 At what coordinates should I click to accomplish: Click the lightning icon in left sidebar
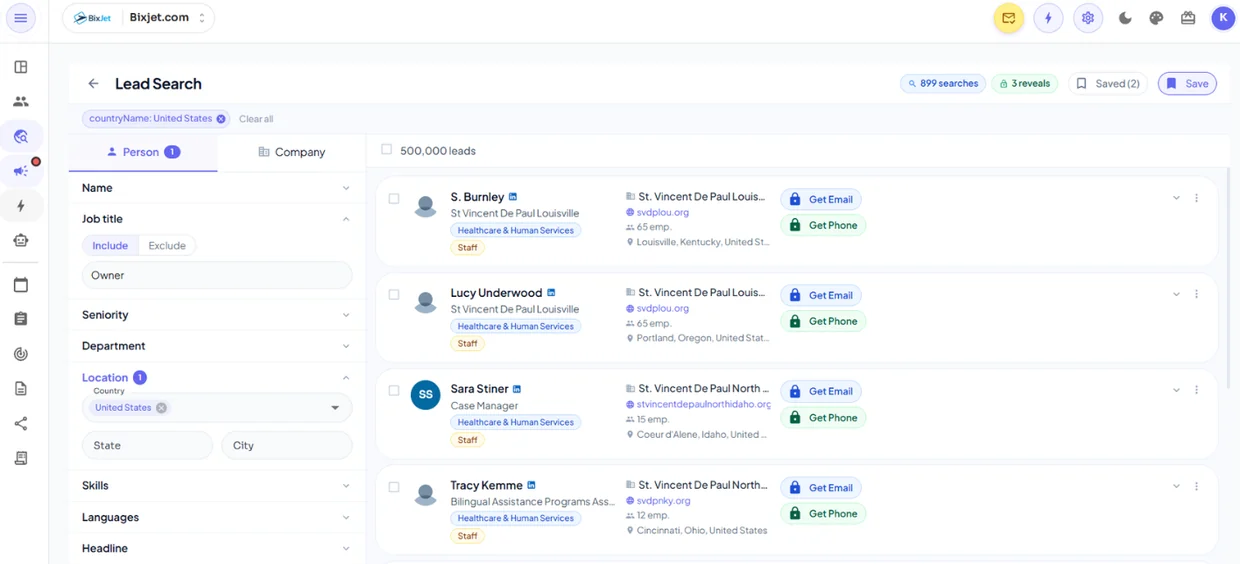[x=21, y=206]
